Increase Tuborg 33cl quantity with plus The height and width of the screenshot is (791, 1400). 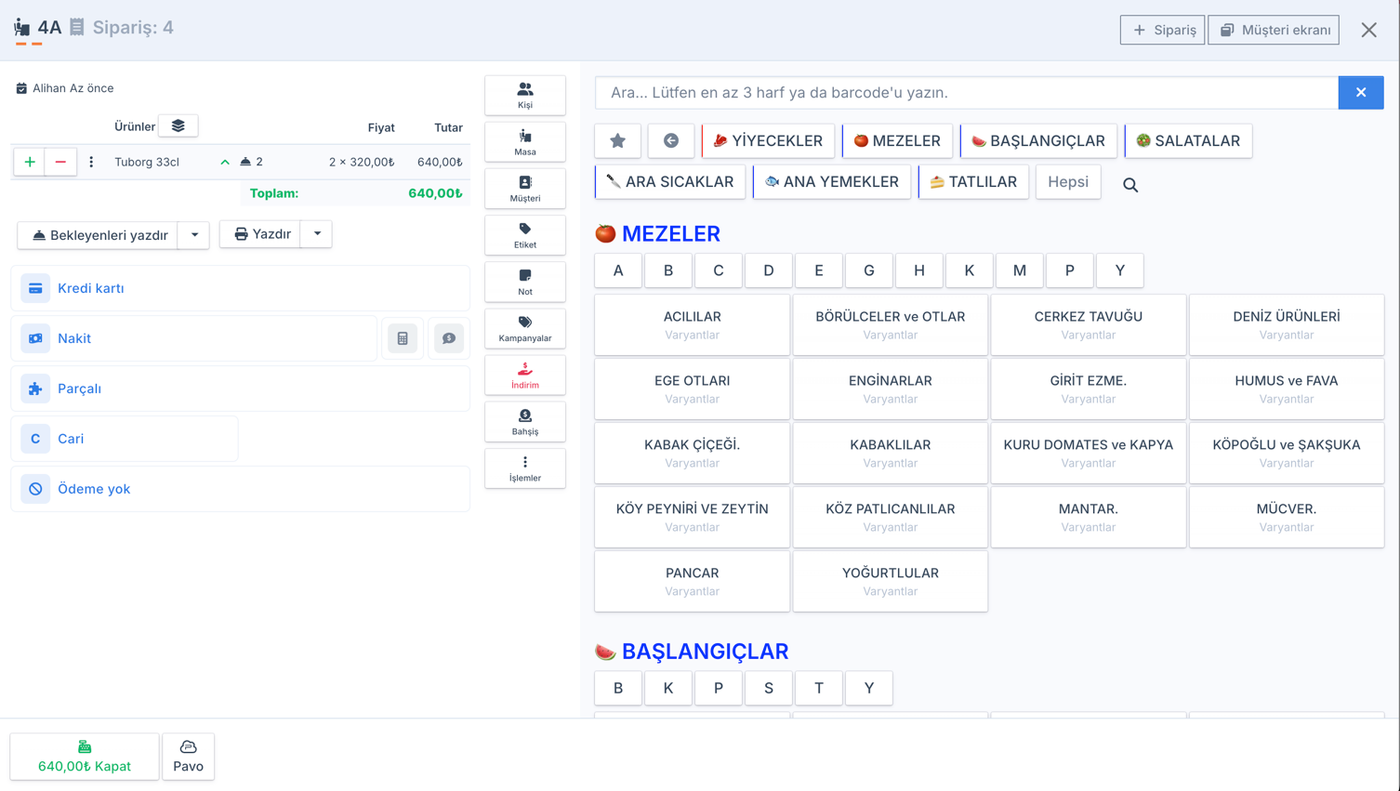pyautogui.click(x=30, y=162)
